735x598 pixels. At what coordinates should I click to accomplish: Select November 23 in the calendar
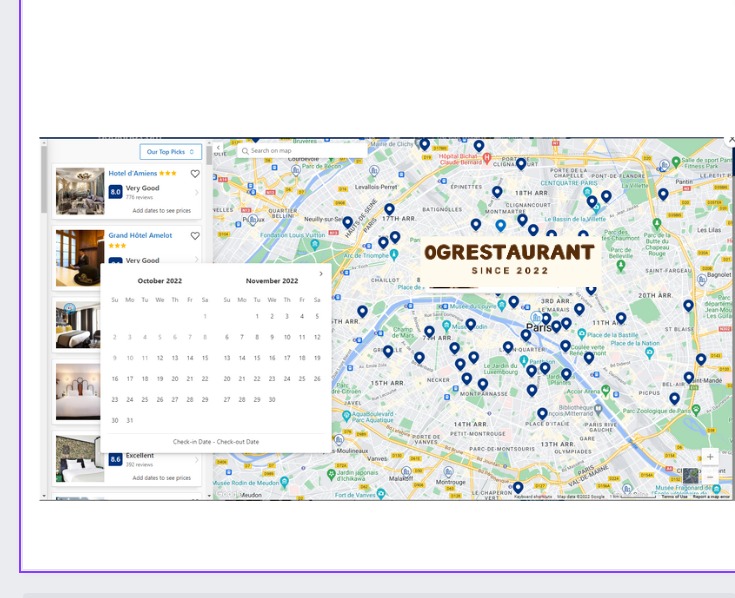(x=272, y=379)
